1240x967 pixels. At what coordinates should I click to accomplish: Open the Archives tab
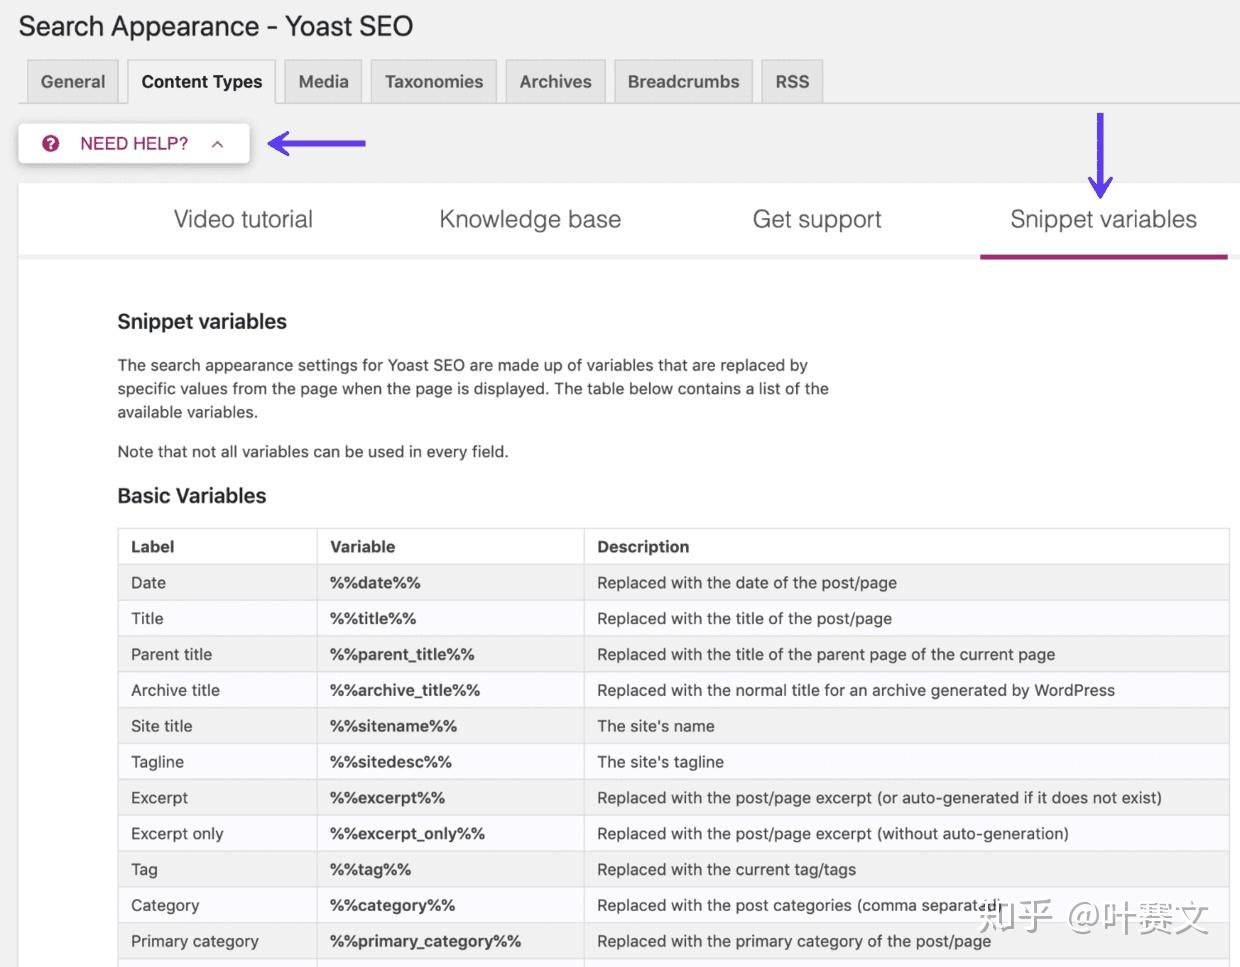(555, 81)
